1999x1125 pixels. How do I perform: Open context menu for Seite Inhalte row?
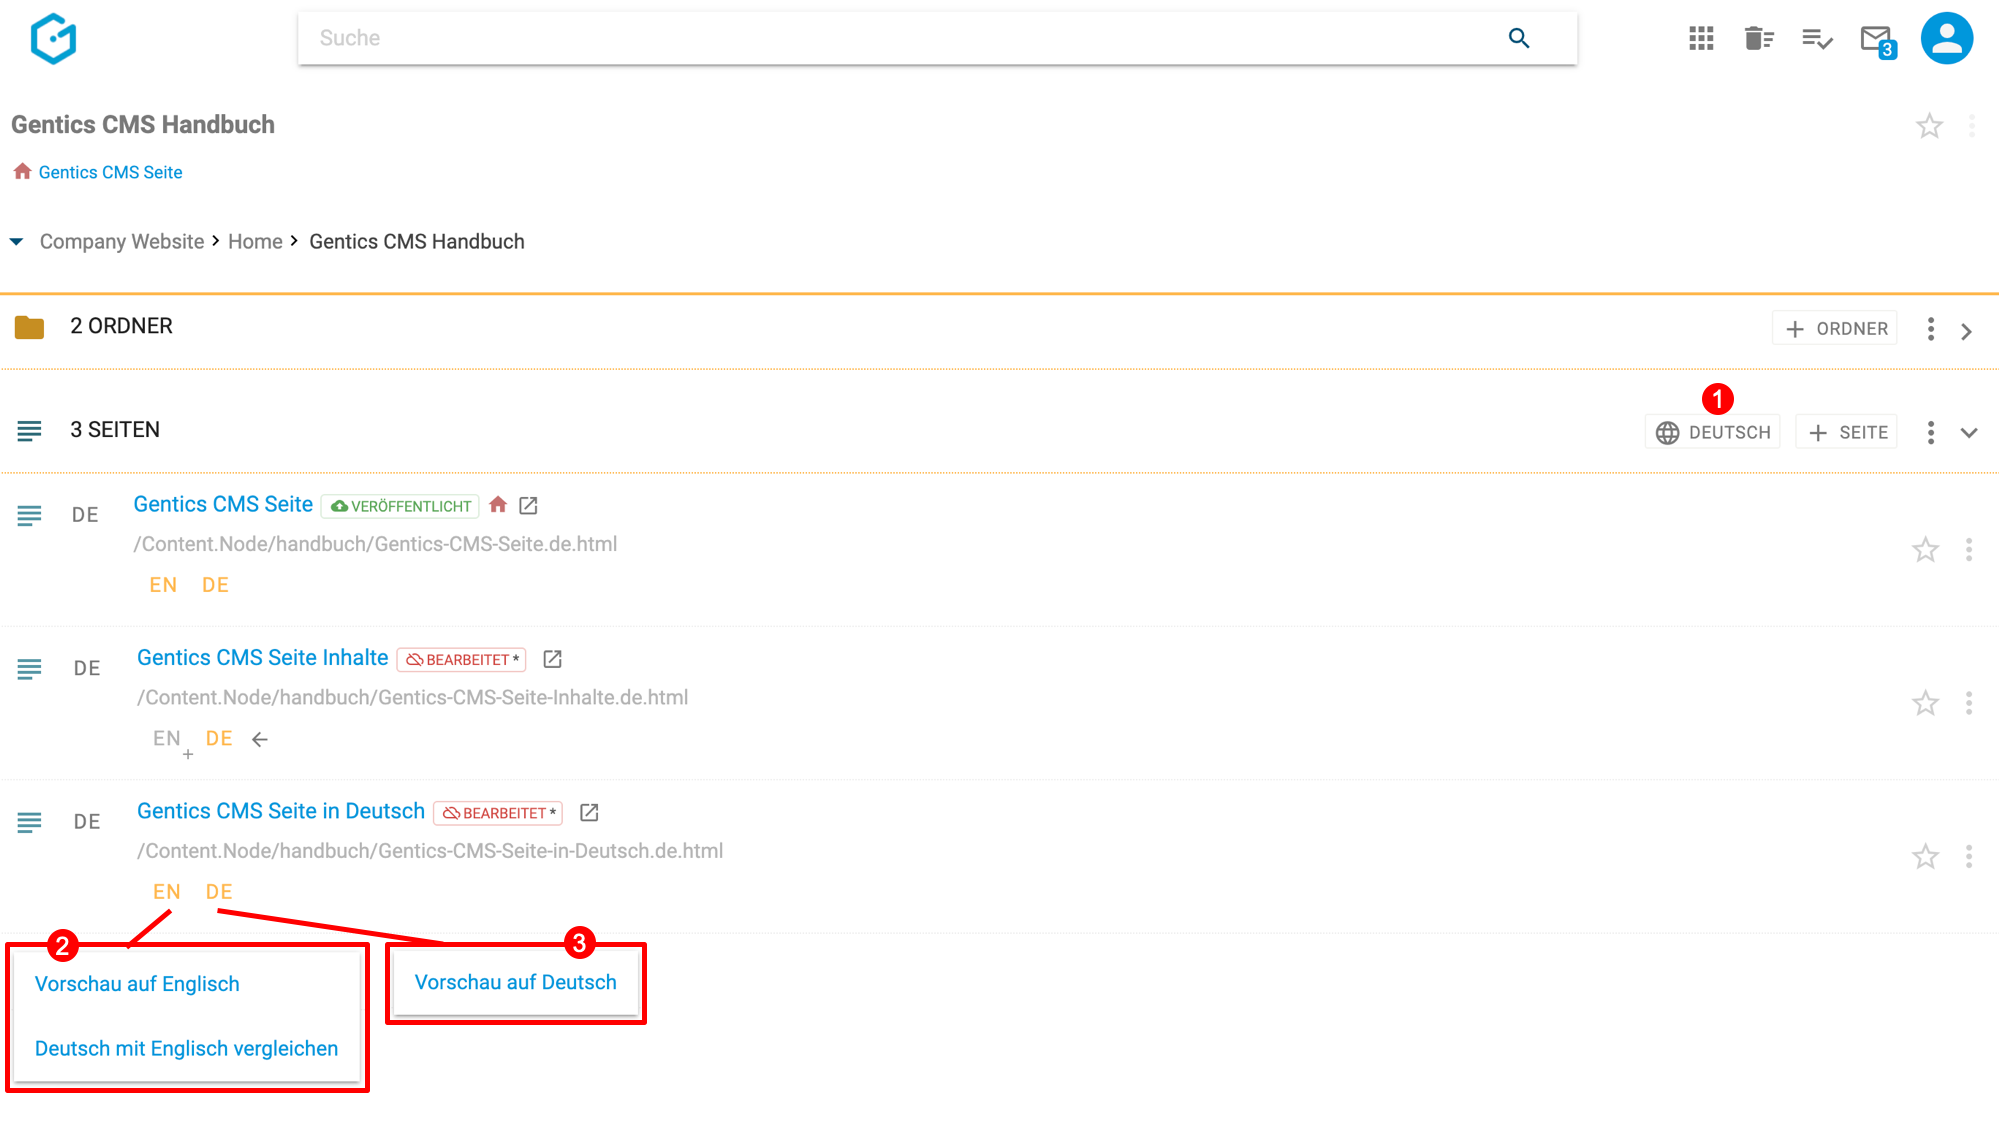(x=1968, y=703)
